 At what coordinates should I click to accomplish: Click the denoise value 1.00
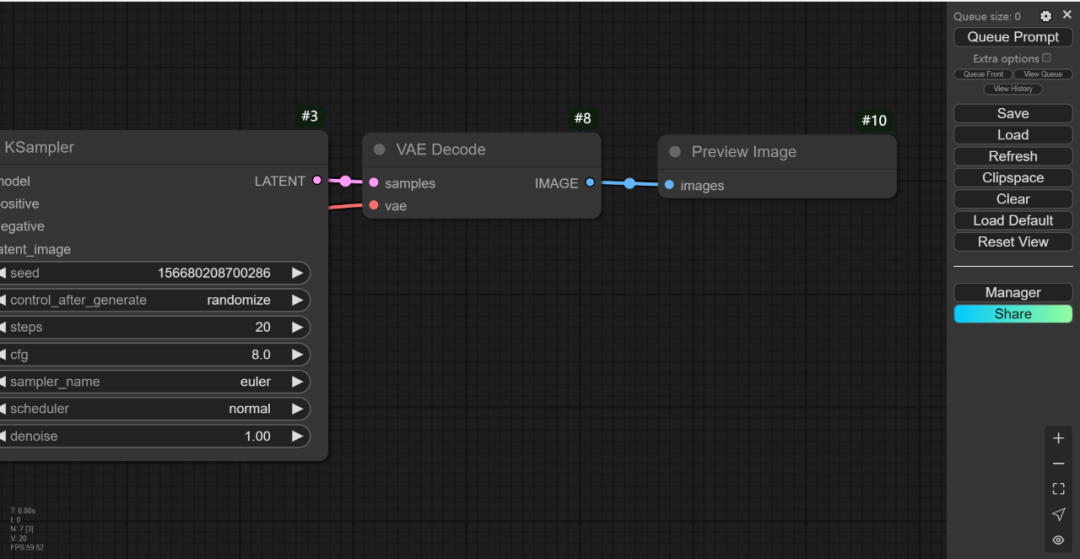pyautogui.click(x=257, y=436)
